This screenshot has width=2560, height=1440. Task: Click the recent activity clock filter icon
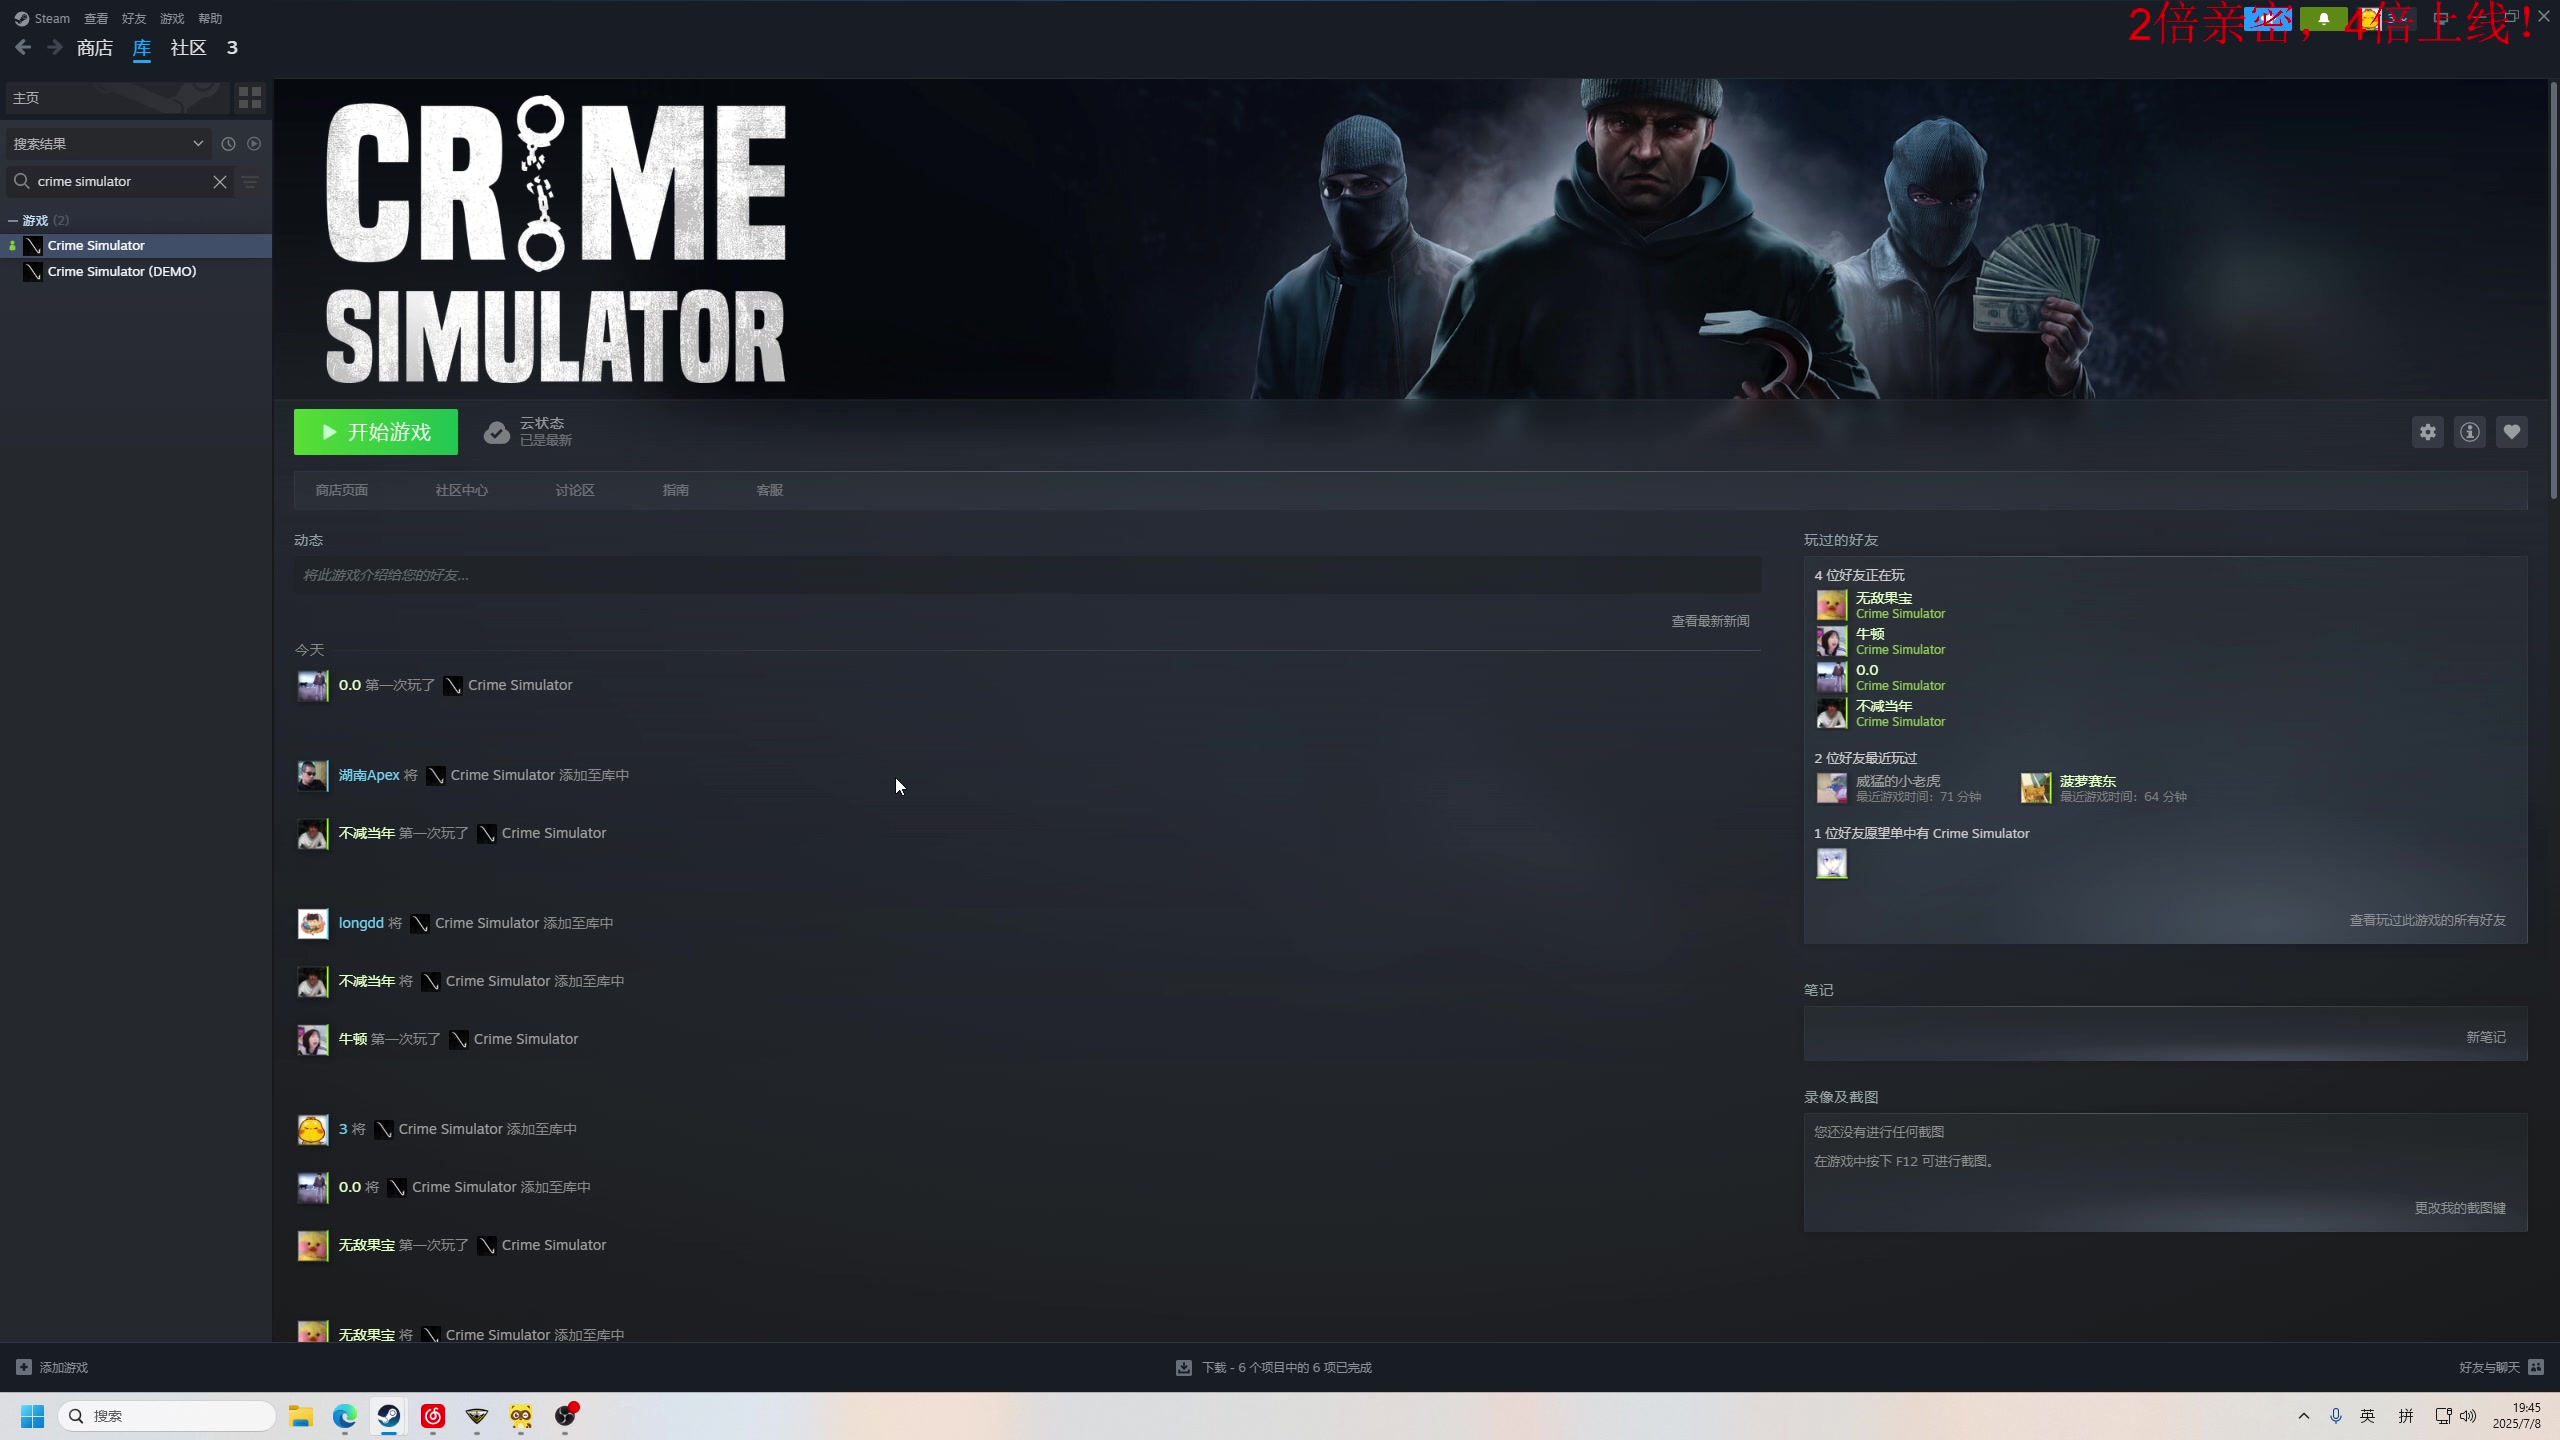click(228, 144)
